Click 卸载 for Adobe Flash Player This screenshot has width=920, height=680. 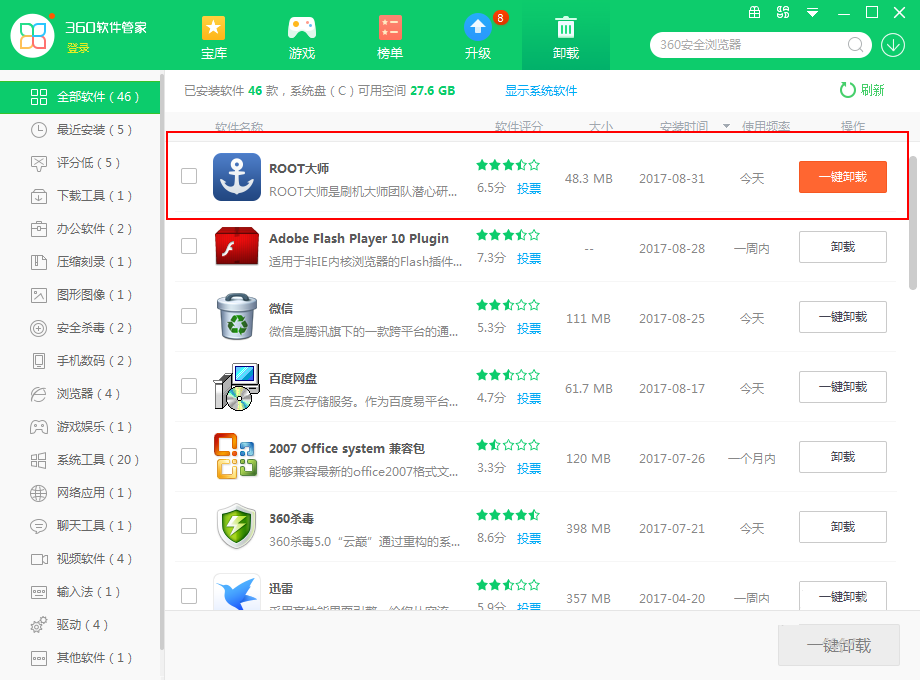[843, 246]
